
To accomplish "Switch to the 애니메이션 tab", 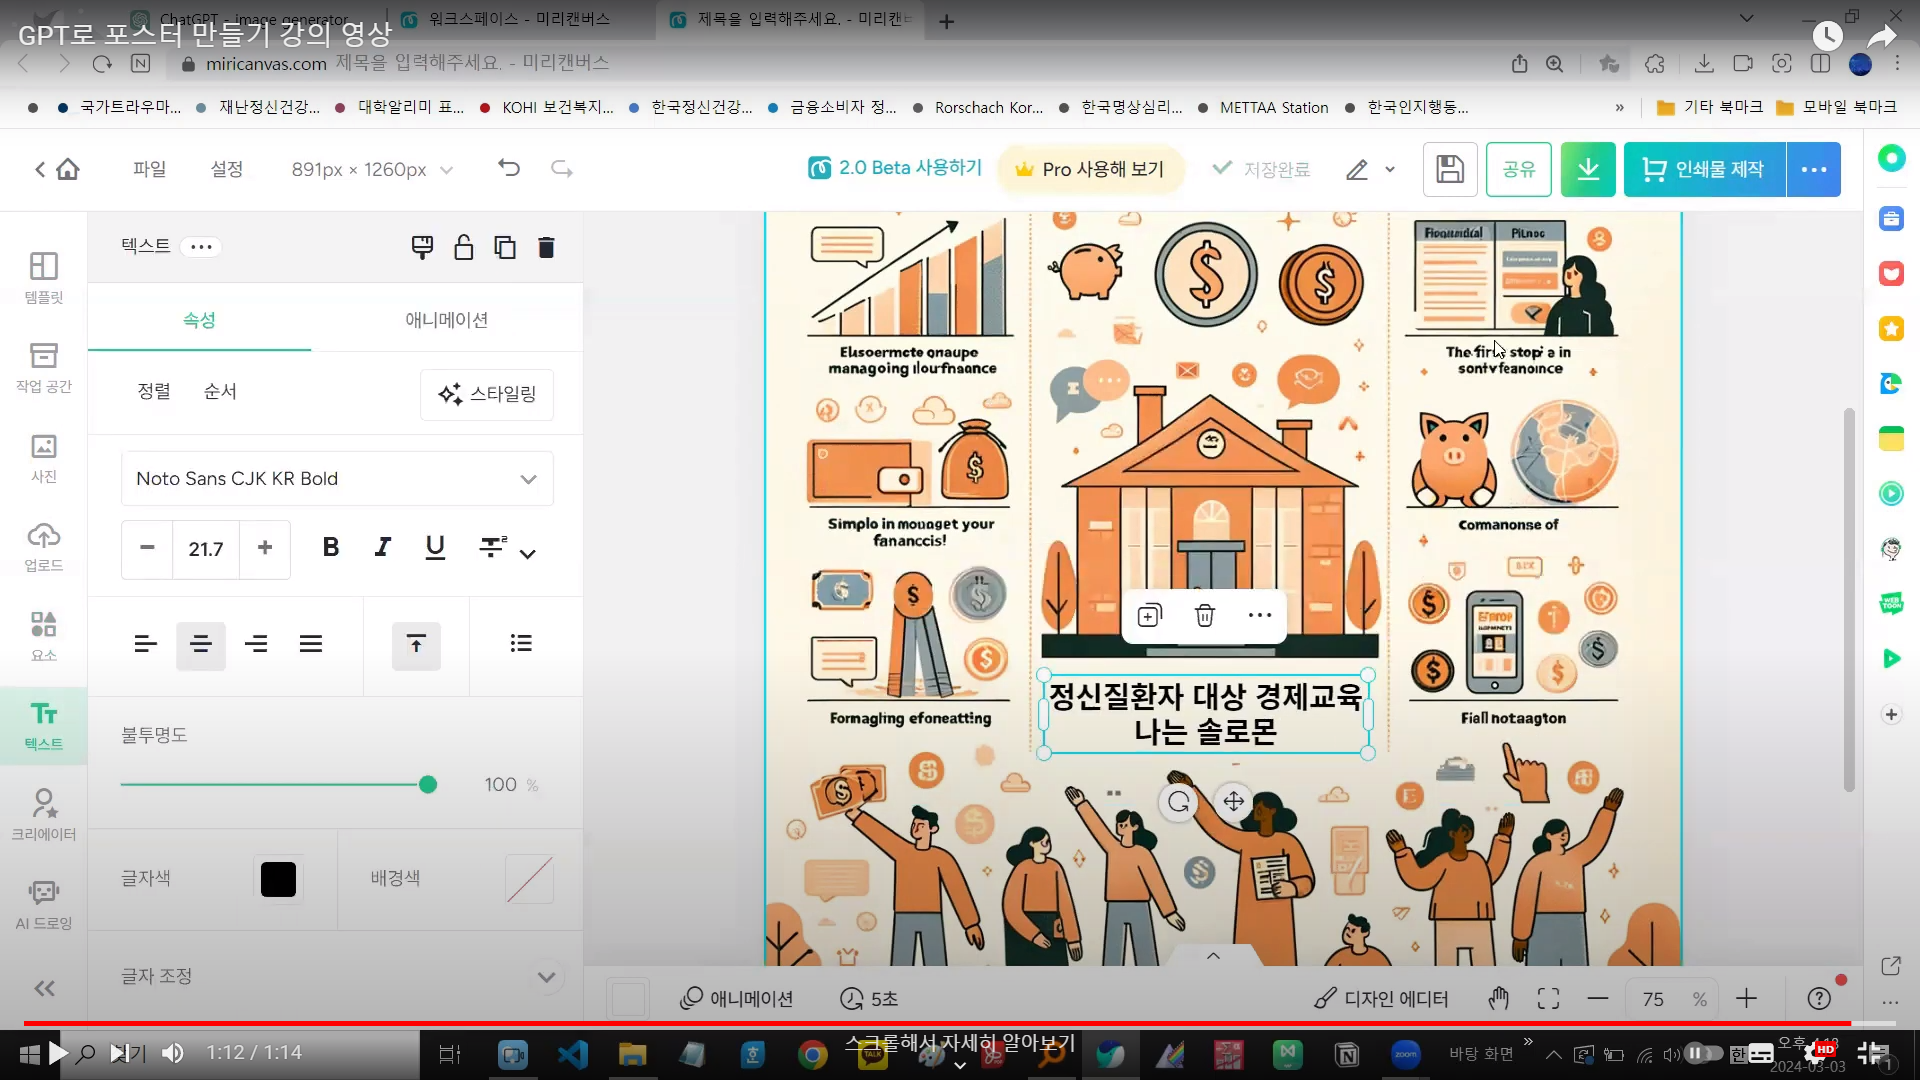I will 446,320.
